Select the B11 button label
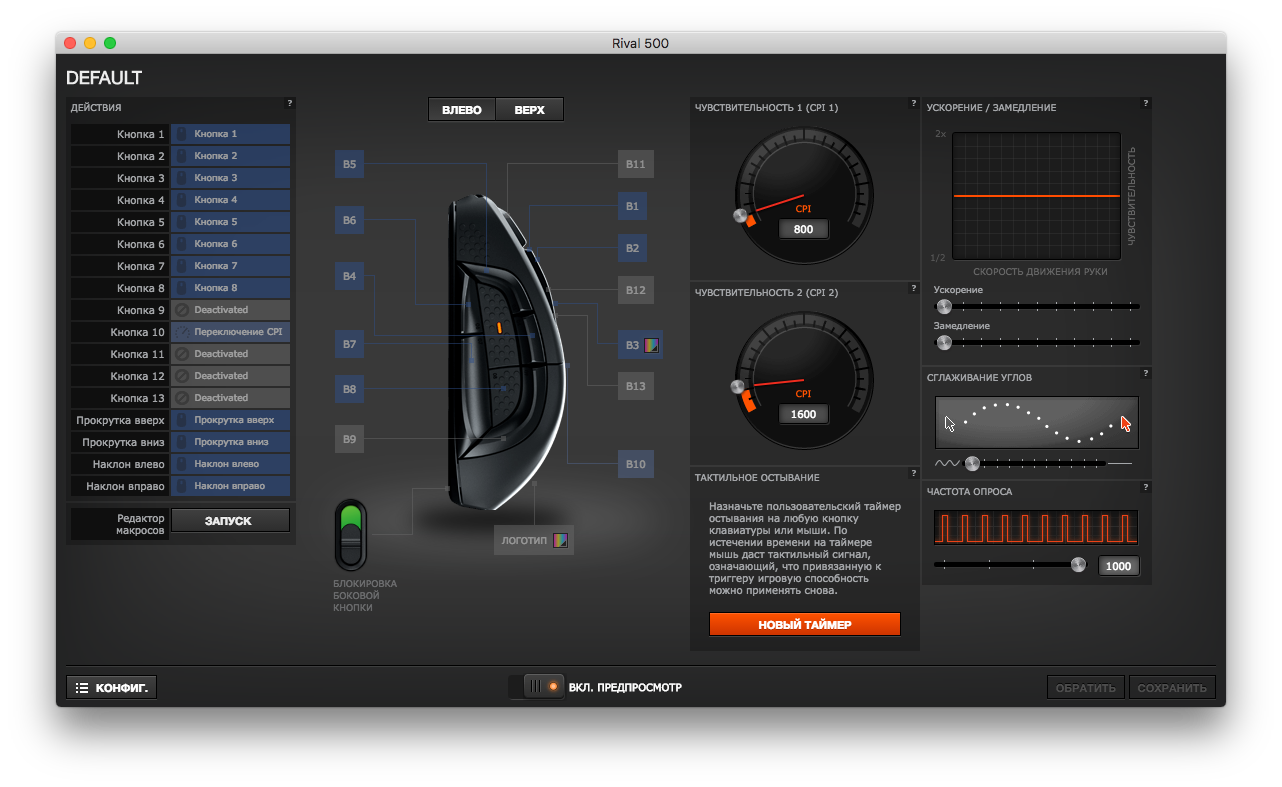This screenshot has height=787, width=1282. tap(636, 164)
